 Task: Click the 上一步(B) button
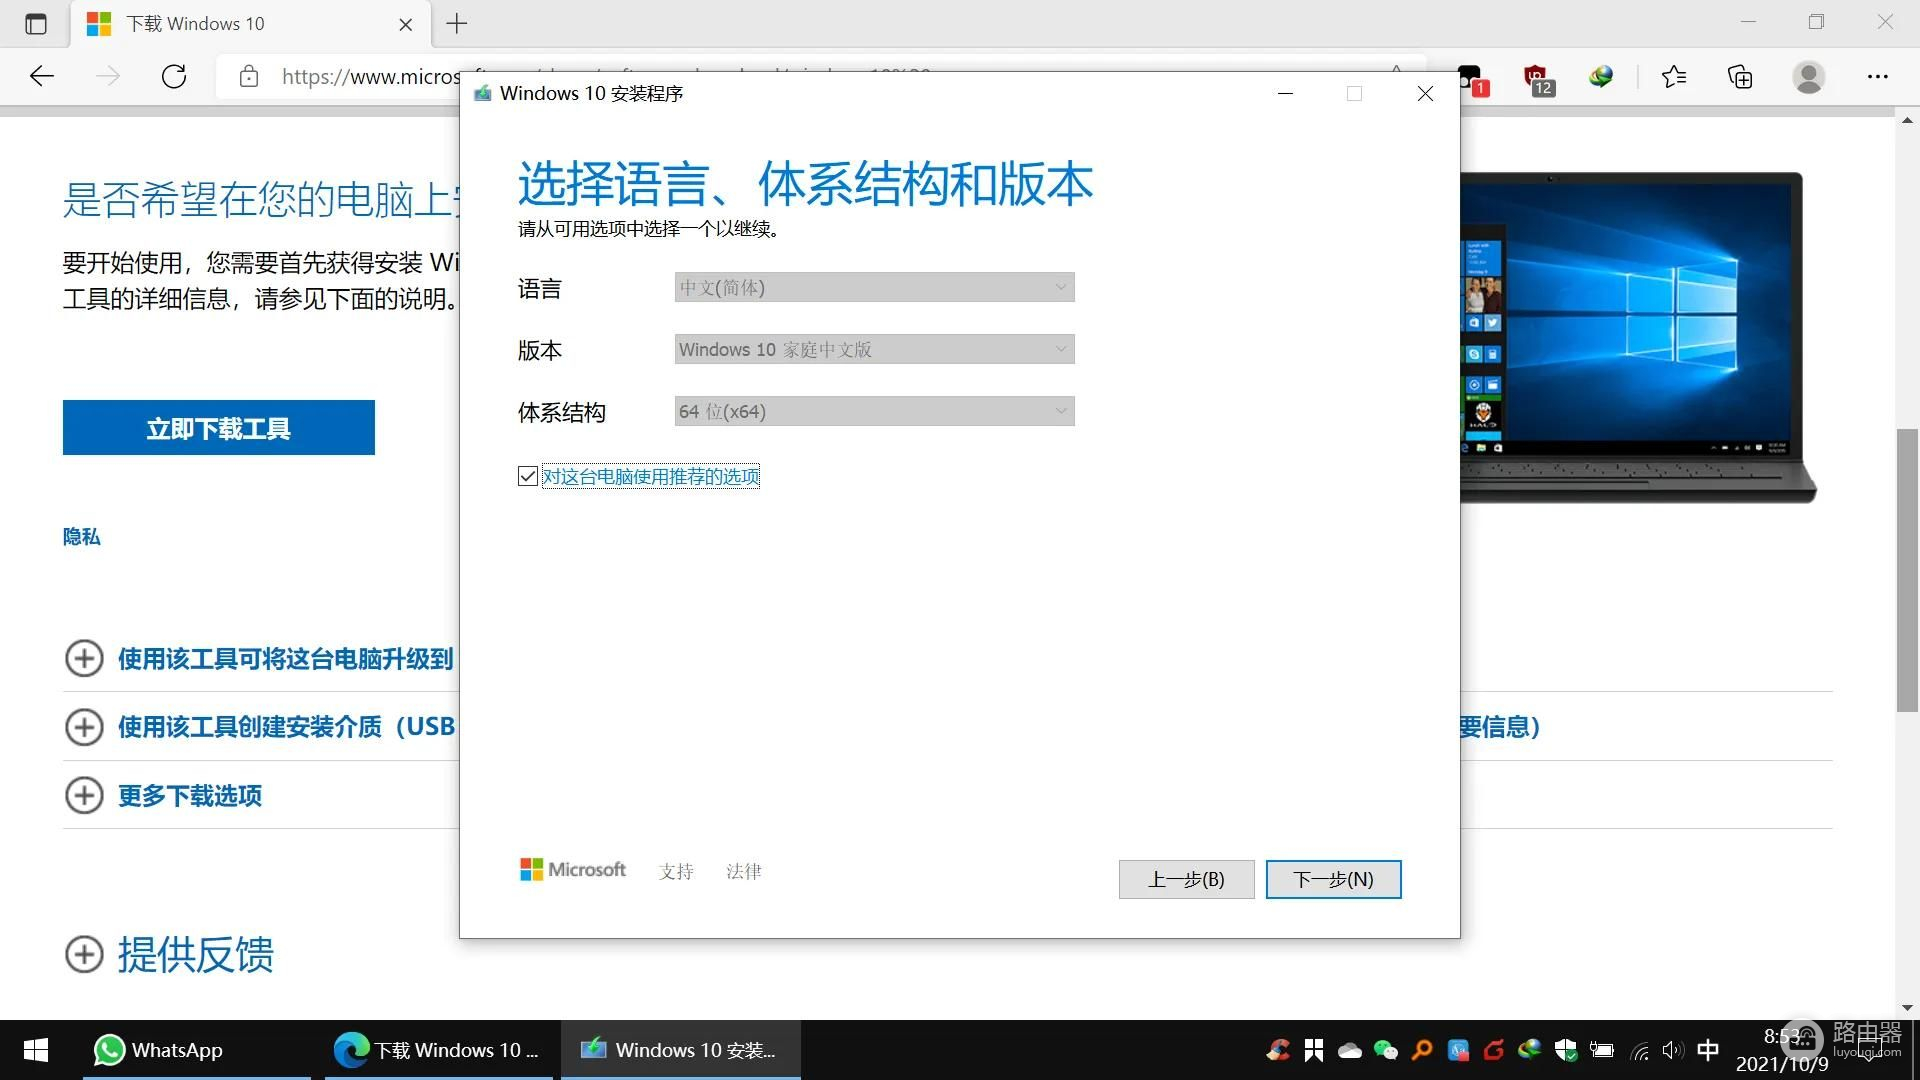pyautogui.click(x=1186, y=880)
